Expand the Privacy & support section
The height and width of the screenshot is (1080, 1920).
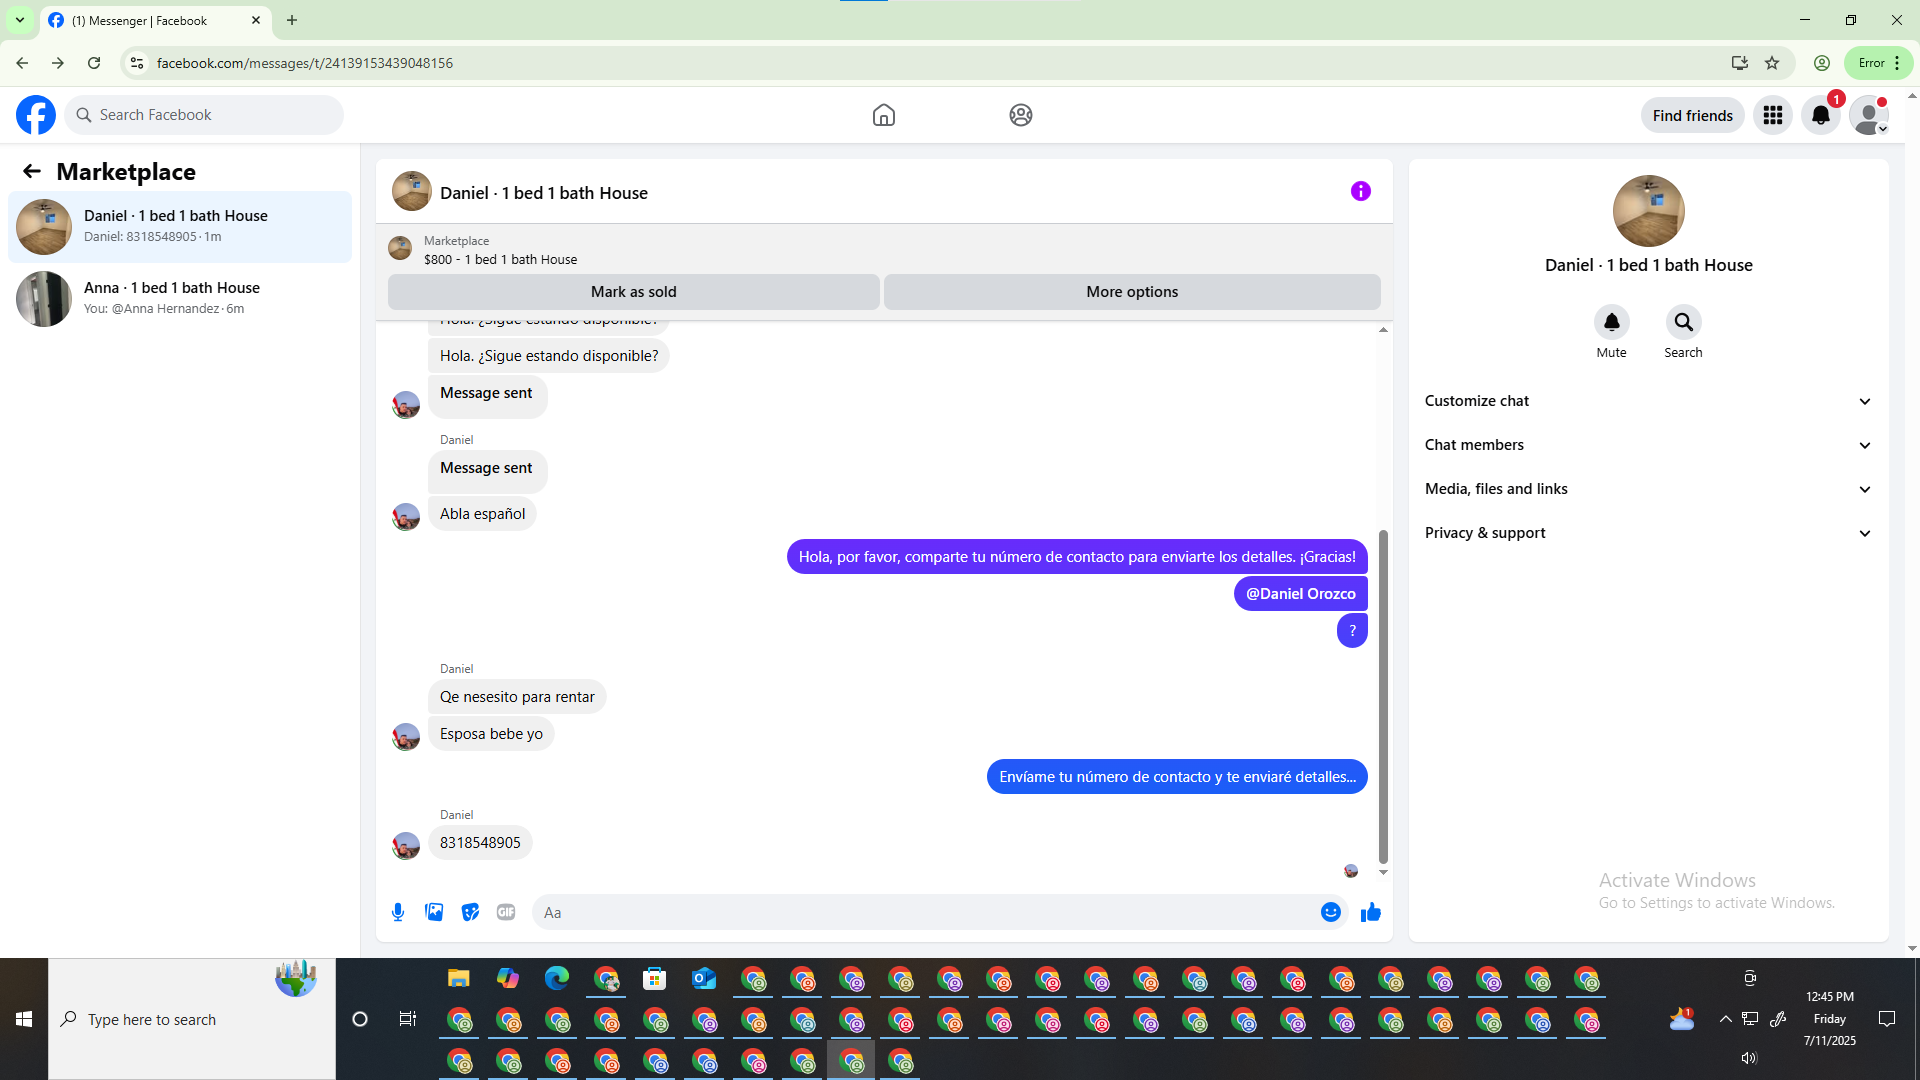pyautogui.click(x=1649, y=533)
